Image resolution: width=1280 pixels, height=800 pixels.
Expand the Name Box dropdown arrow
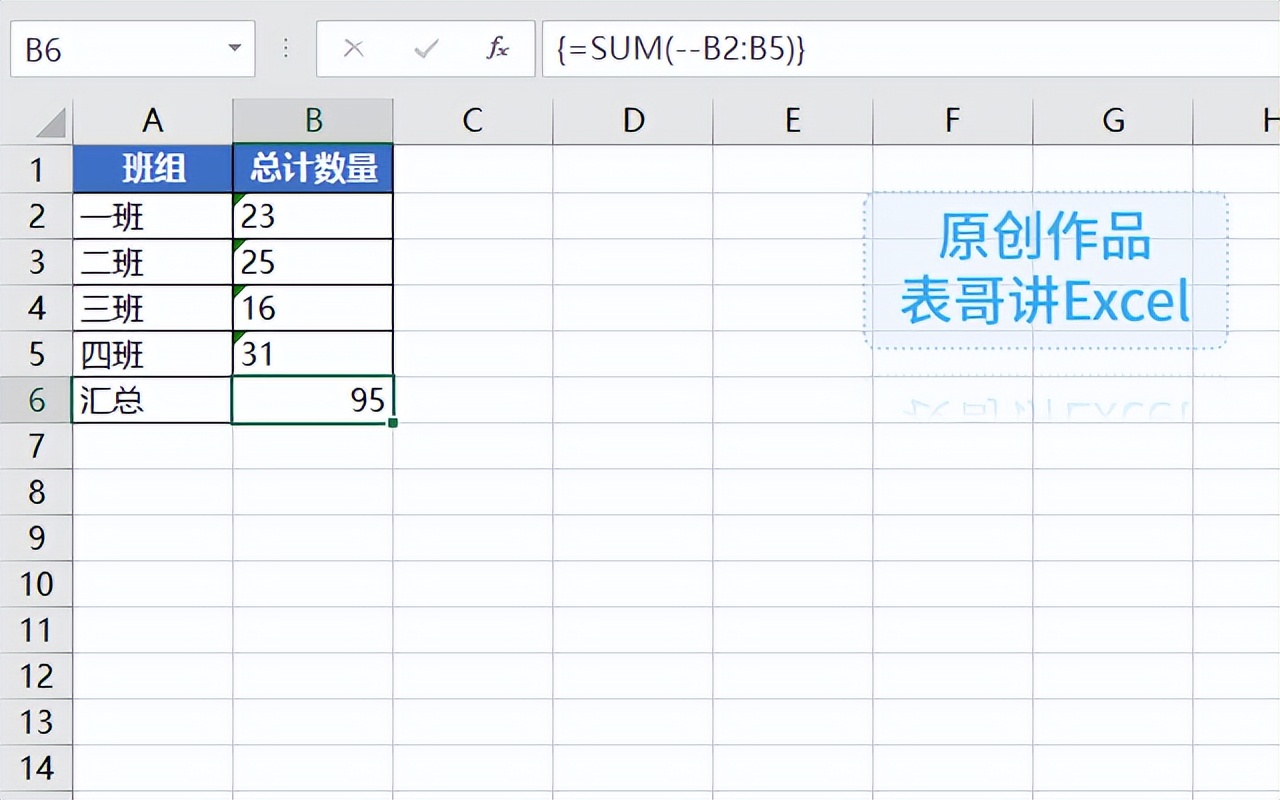pos(235,49)
